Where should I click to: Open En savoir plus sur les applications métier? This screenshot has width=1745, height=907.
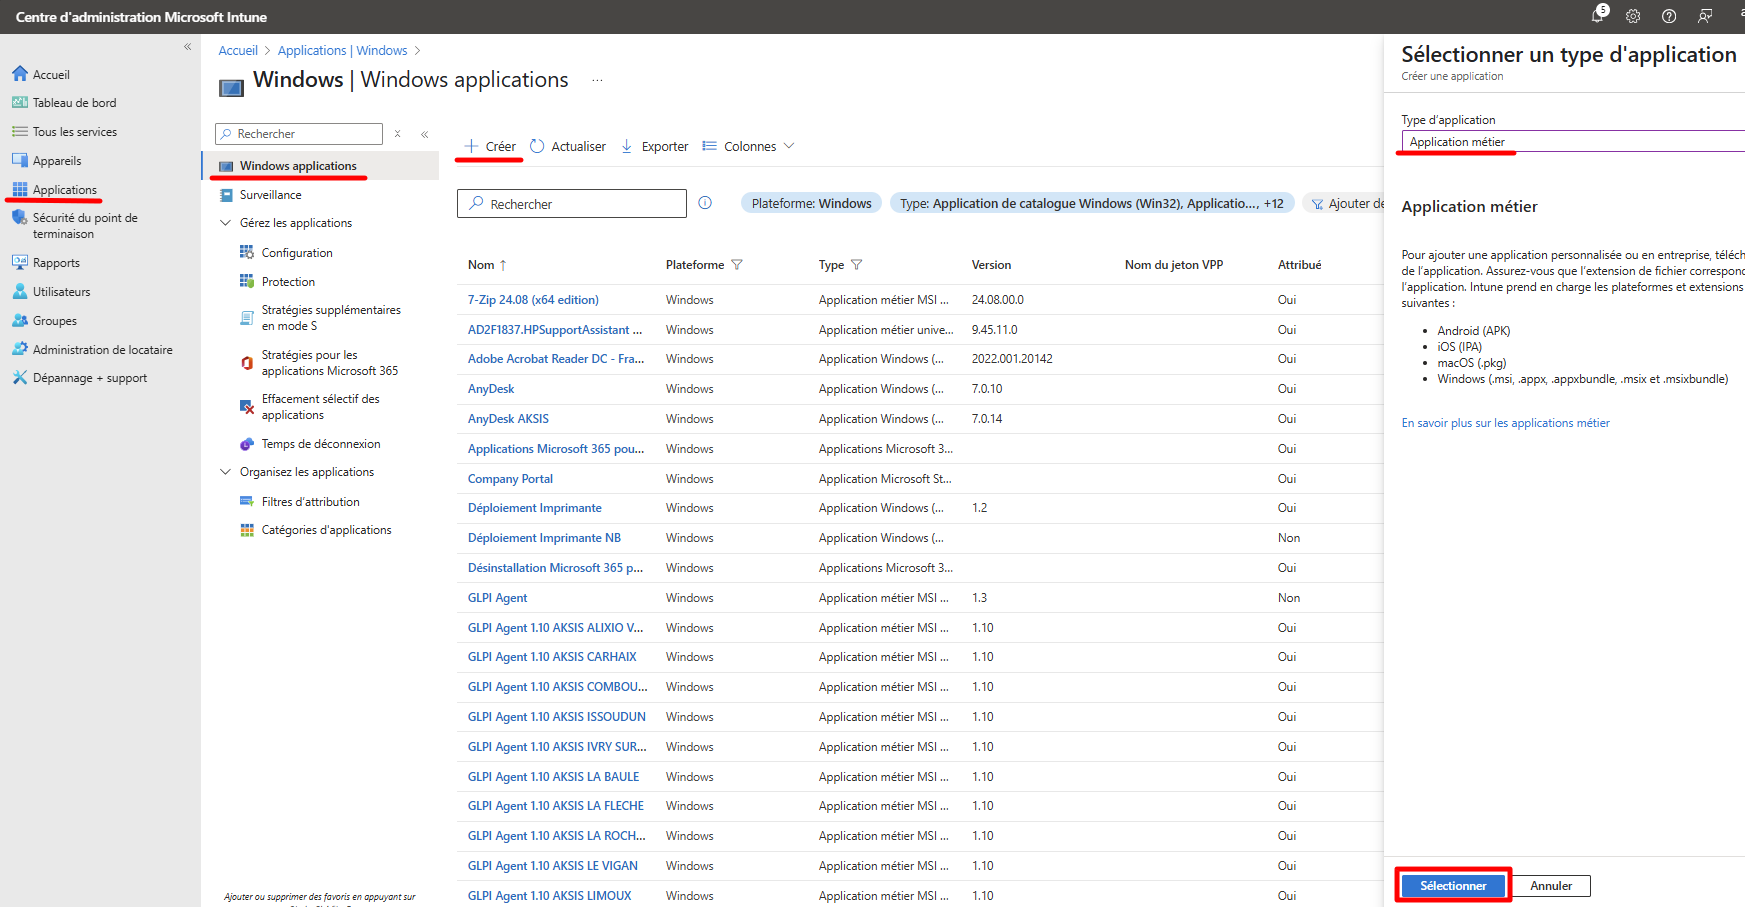(x=1505, y=423)
